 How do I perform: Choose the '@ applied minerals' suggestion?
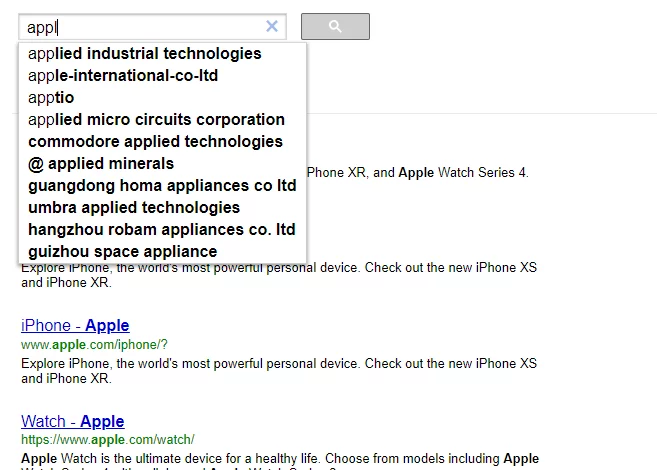101,164
